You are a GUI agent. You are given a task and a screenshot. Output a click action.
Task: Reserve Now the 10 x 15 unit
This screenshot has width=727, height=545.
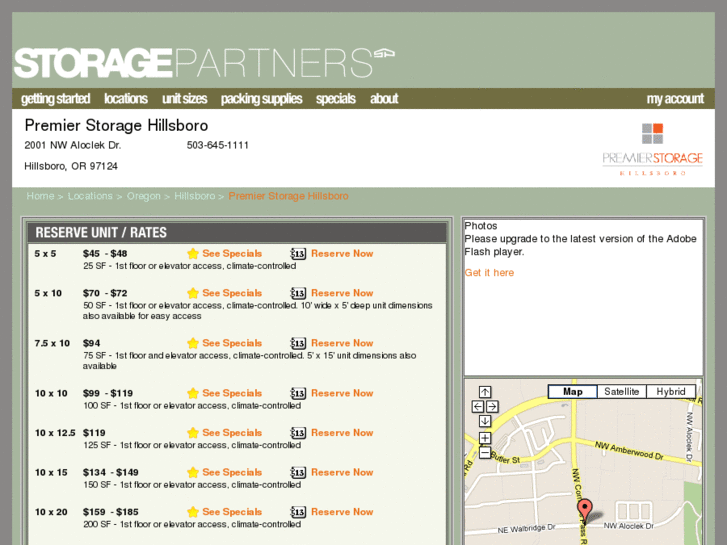click(342, 473)
